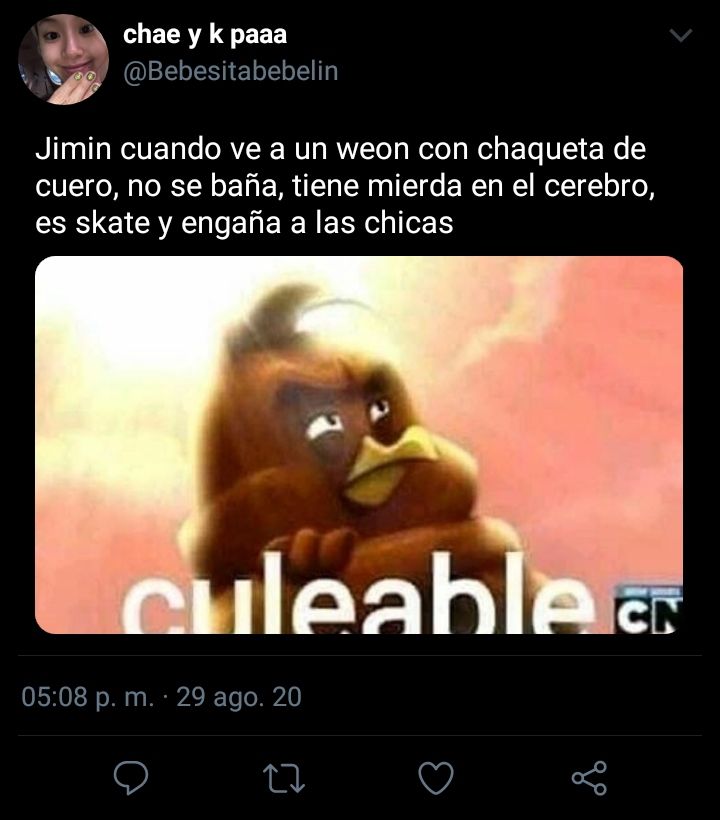Screen dimensions: 720x820
Task: Open the angry chicken meme image
Action: click(x=359, y=445)
